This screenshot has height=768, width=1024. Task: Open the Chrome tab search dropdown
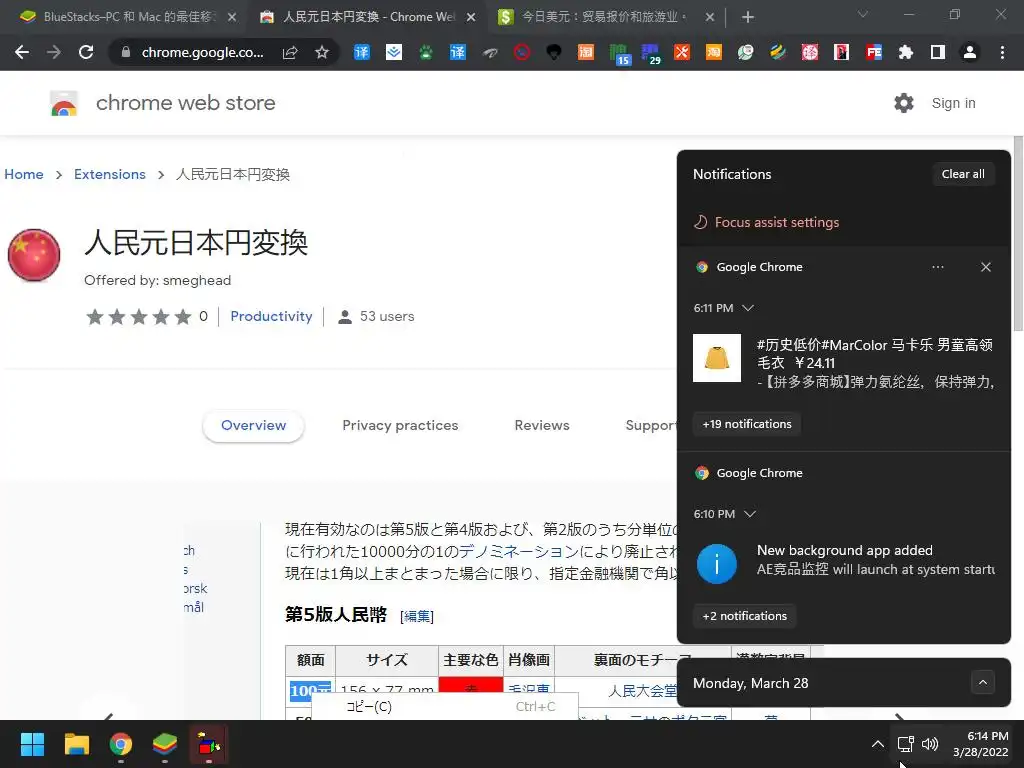point(863,14)
